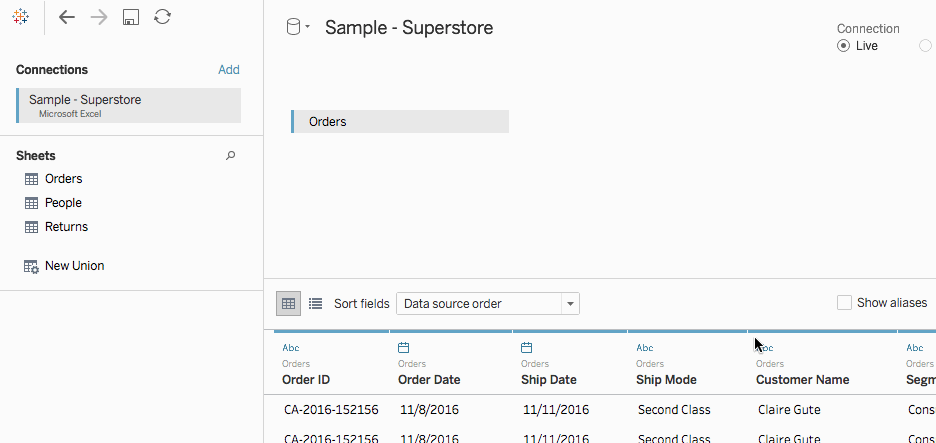Select the Live connection radio button
The image size is (936, 443).
[x=843, y=46]
